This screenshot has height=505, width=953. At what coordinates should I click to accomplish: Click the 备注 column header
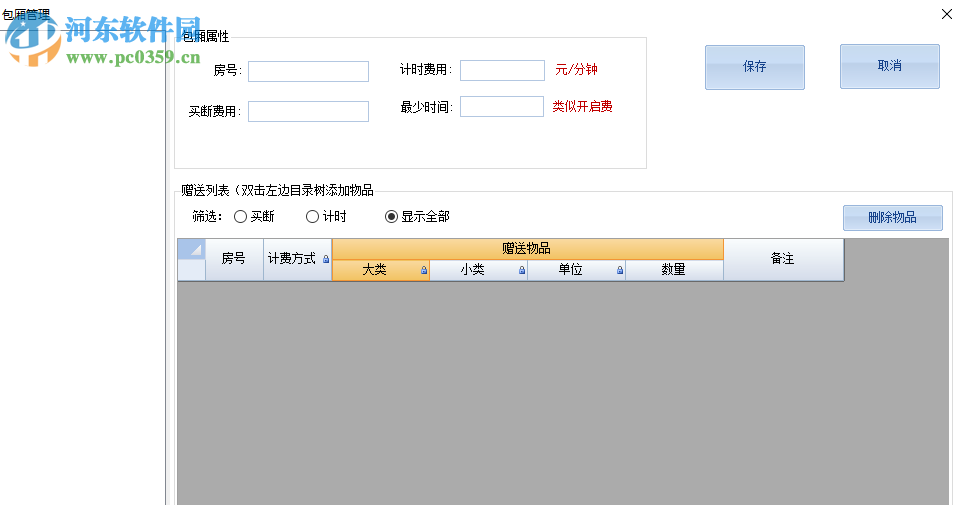(783, 259)
